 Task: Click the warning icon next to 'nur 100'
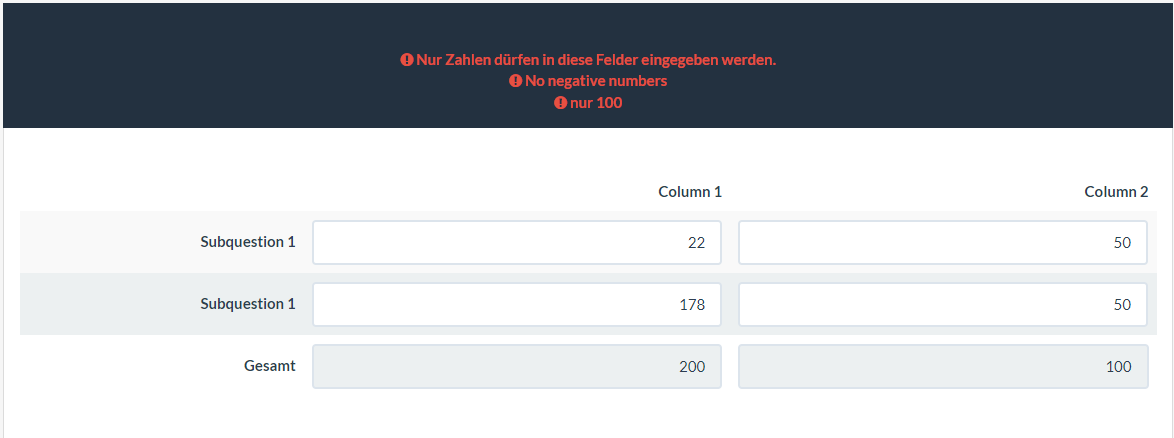click(x=560, y=103)
